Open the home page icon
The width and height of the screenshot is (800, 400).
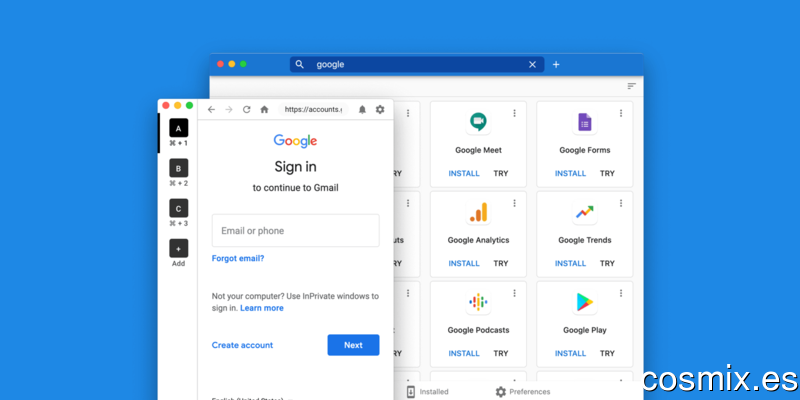(264, 110)
